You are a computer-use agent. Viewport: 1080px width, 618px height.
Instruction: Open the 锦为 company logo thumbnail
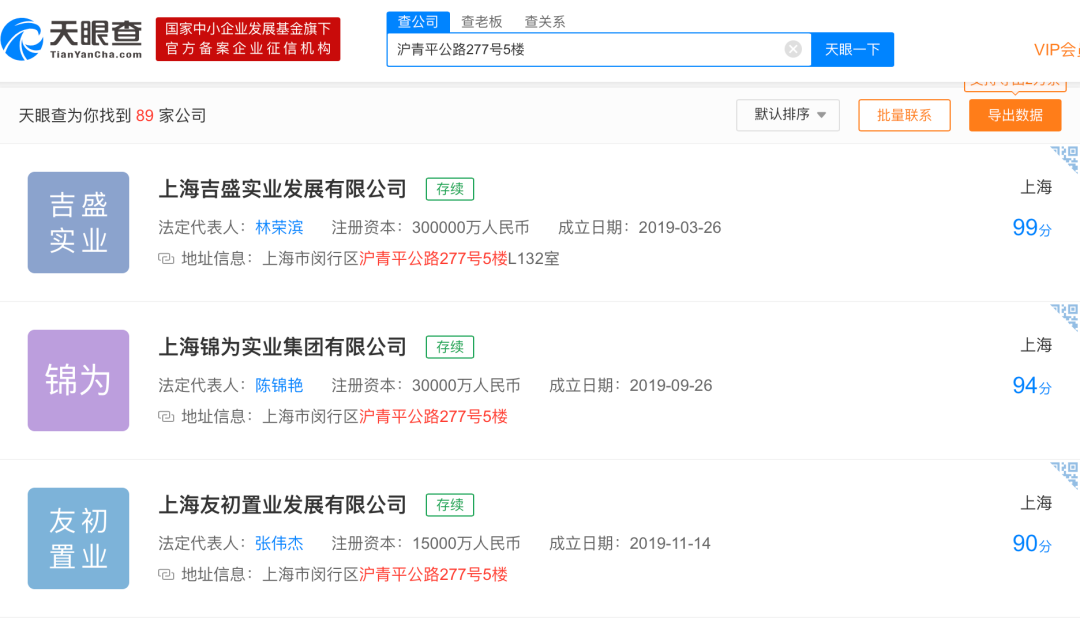click(x=79, y=380)
